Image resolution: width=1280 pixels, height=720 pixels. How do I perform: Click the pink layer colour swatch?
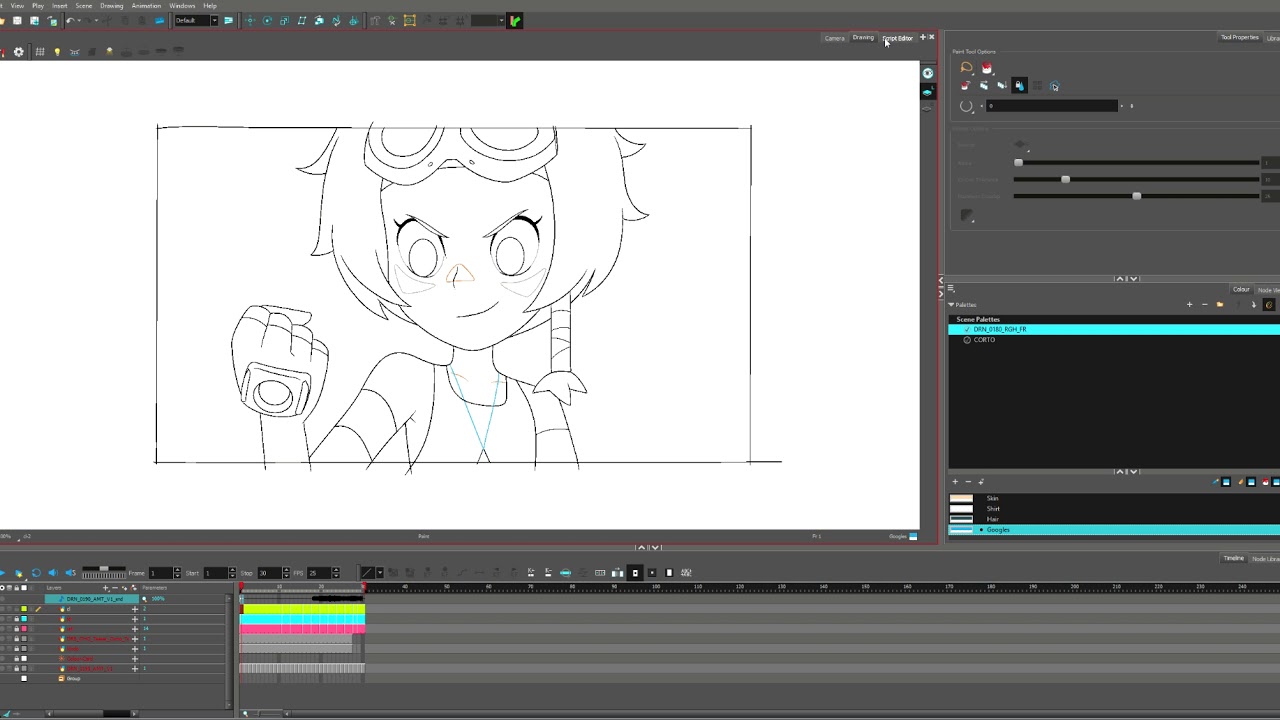[x=24, y=629]
